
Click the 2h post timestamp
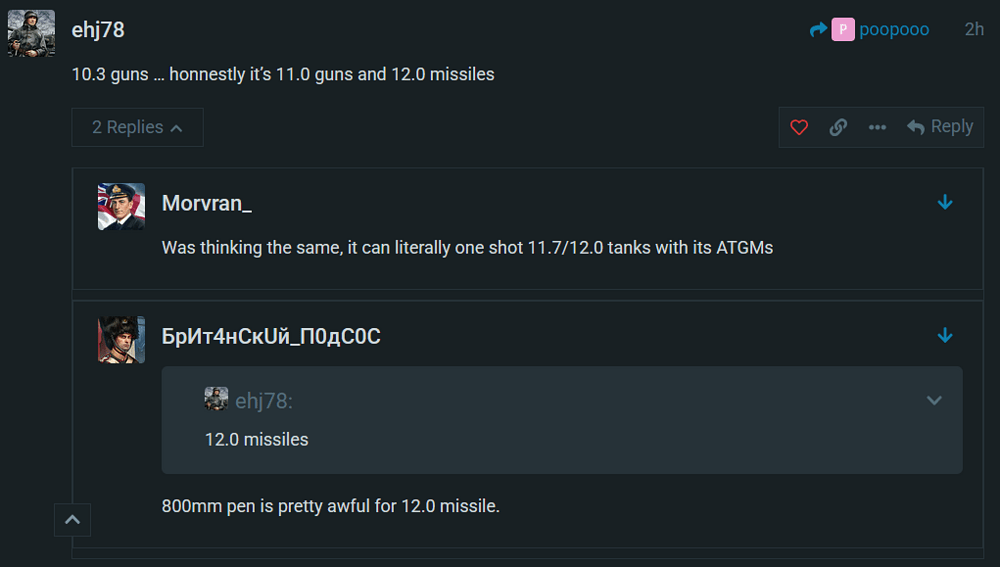(974, 30)
